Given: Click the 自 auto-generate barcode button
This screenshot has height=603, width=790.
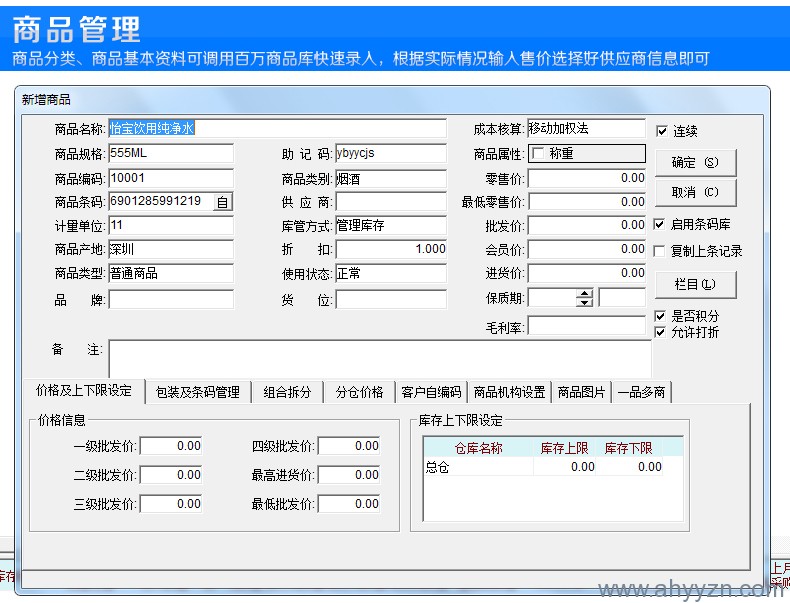Looking at the screenshot, I should coord(222,202).
